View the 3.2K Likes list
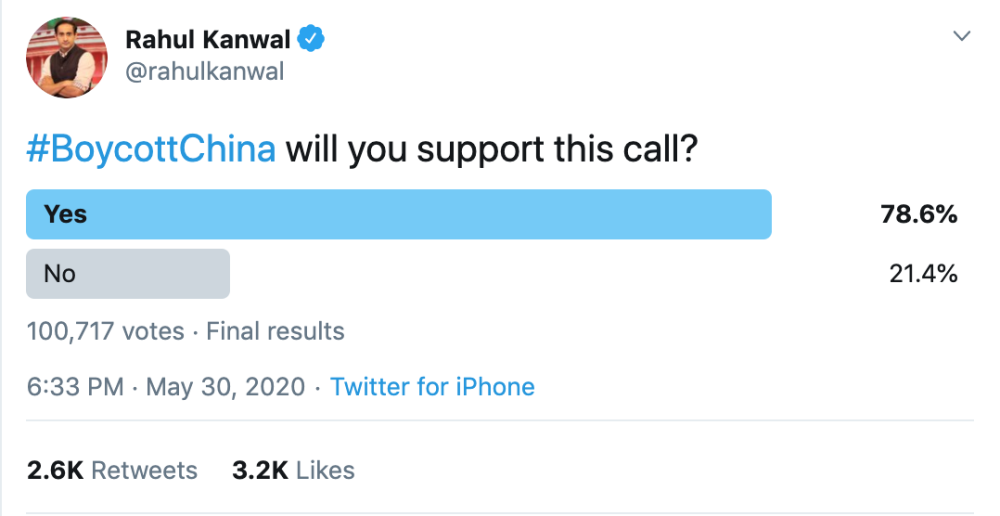 click(x=293, y=470)
